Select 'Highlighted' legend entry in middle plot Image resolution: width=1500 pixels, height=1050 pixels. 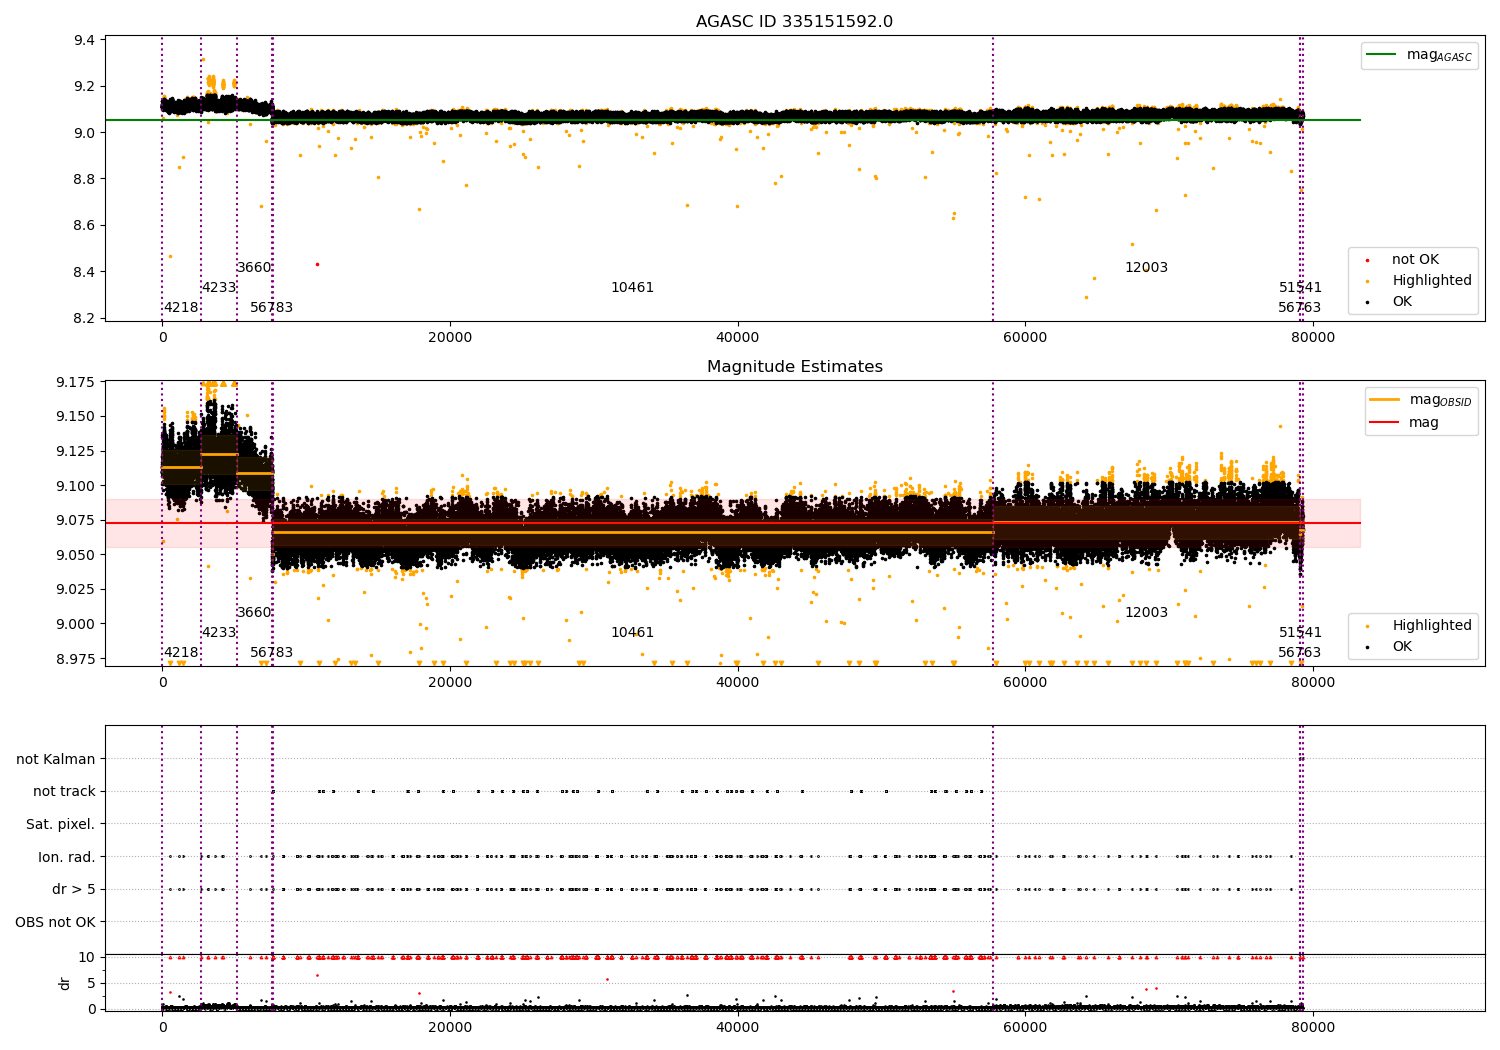pos(1431,626)
